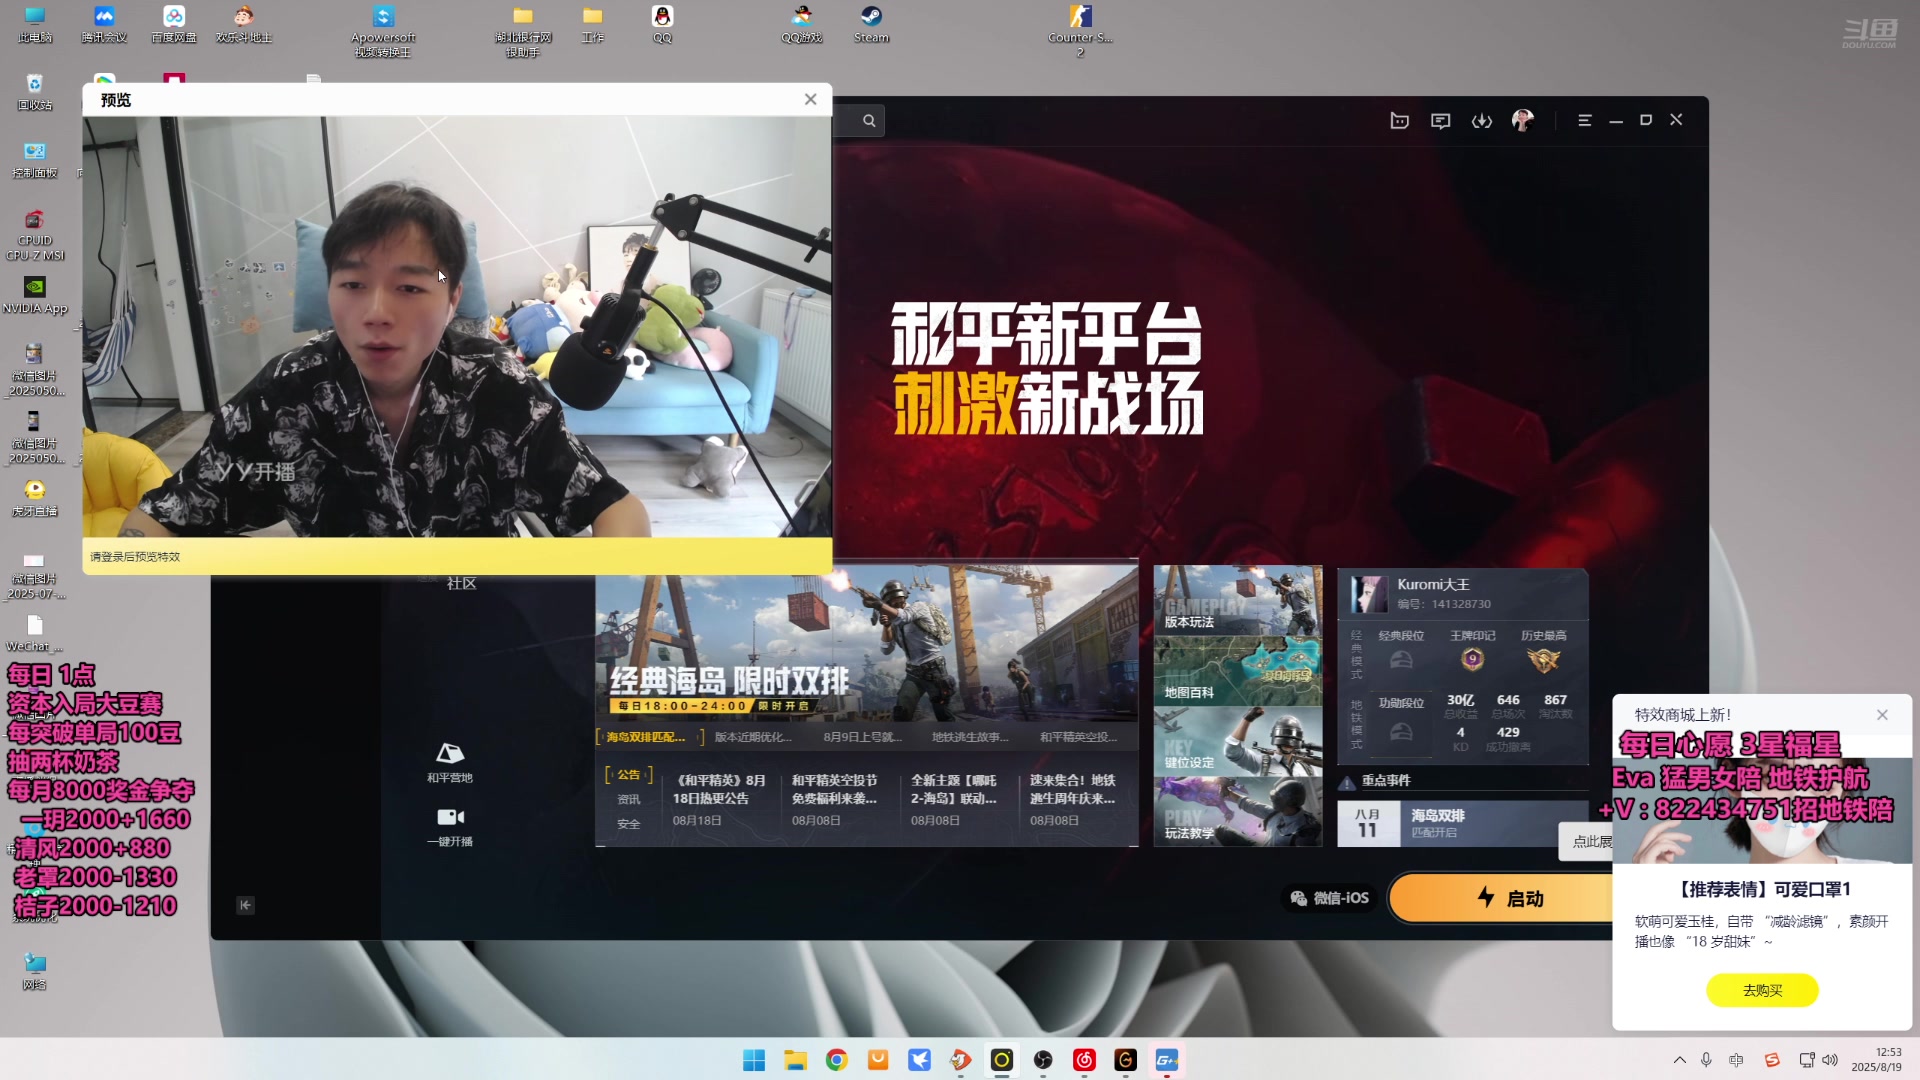This screenshot has width=1920, height=1080.
Task: Open 和平营地 in launcher sidebar
Action: pos(450,762)
